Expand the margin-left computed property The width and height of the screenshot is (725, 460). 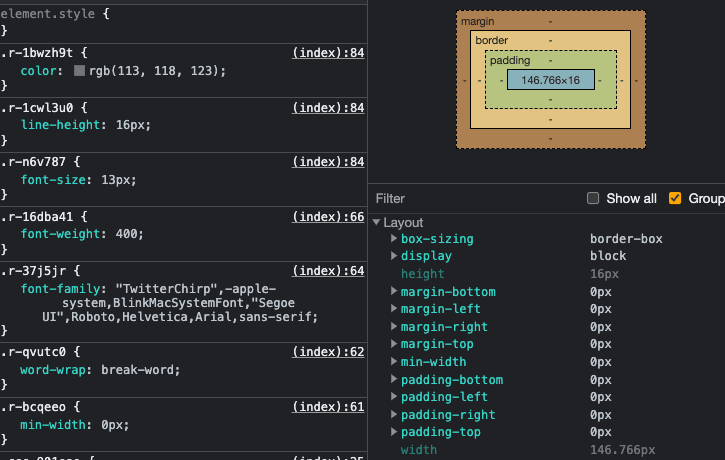click(x=393, y=308)
